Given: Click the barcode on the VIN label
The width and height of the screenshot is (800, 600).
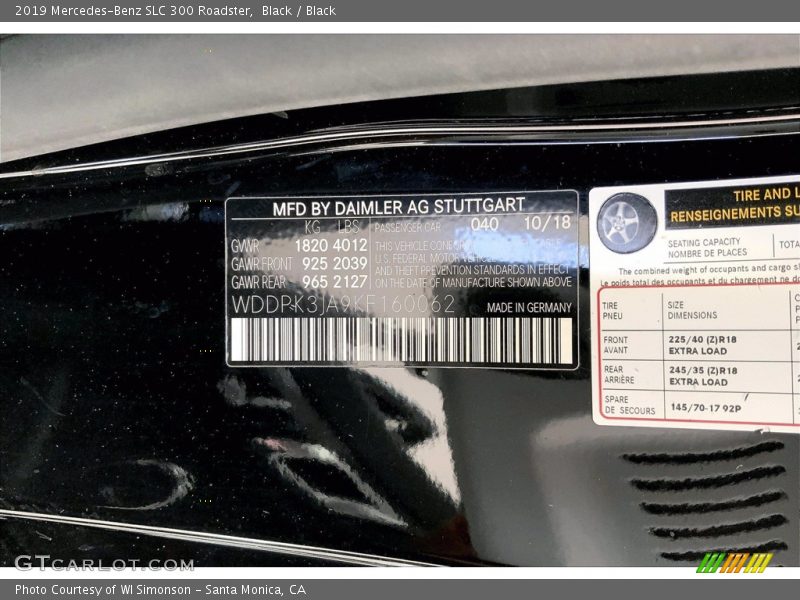Looking at the screenshot, I should 402,340.
